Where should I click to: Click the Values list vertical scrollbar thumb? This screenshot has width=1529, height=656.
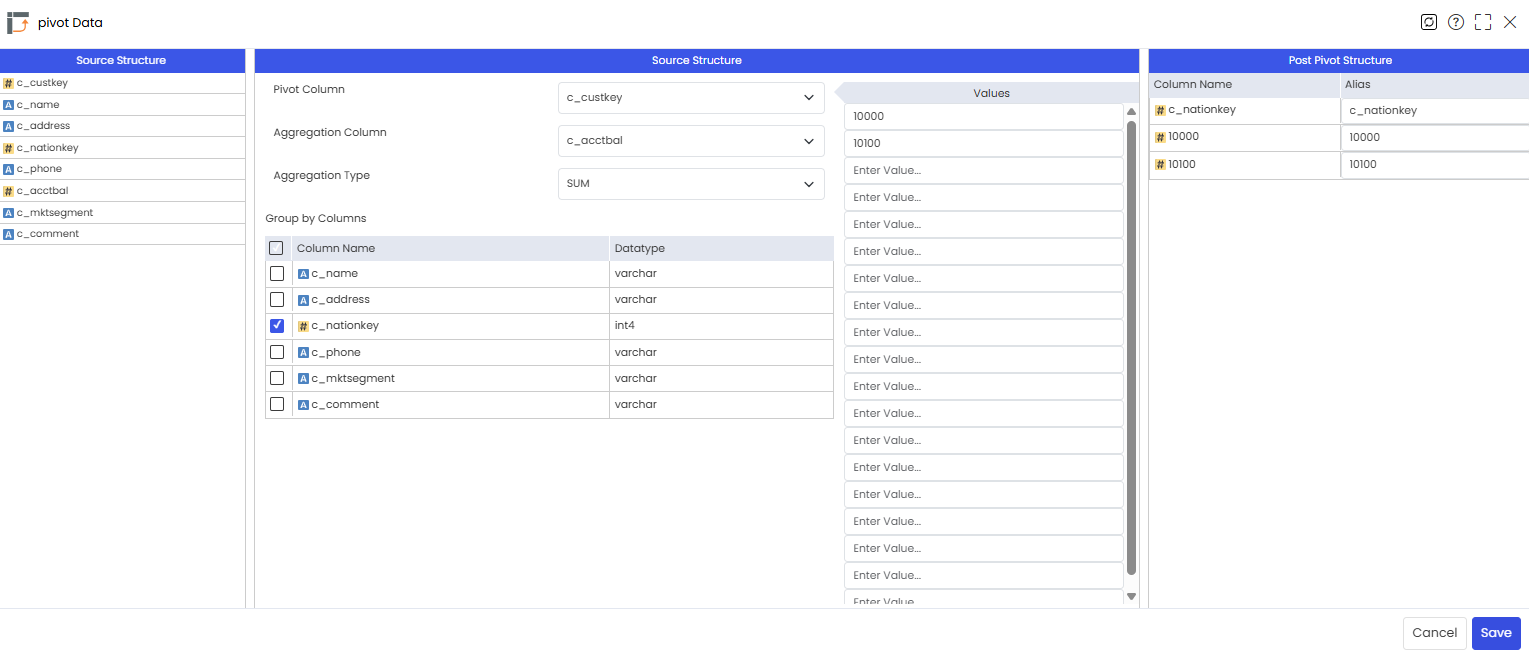click(1131, 348)
